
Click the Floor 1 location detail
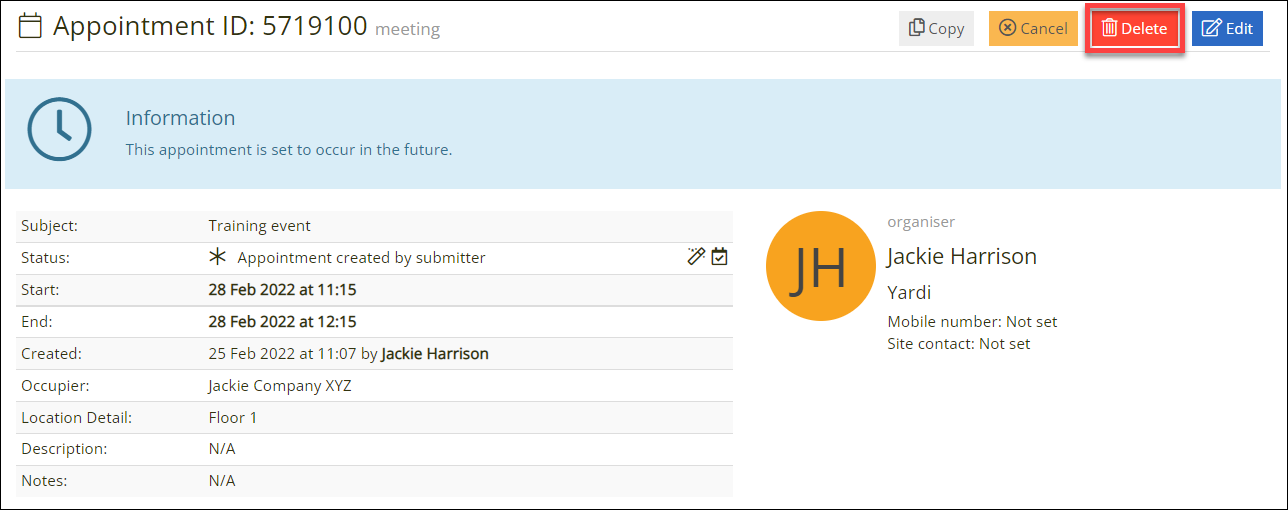pos(233,418)
